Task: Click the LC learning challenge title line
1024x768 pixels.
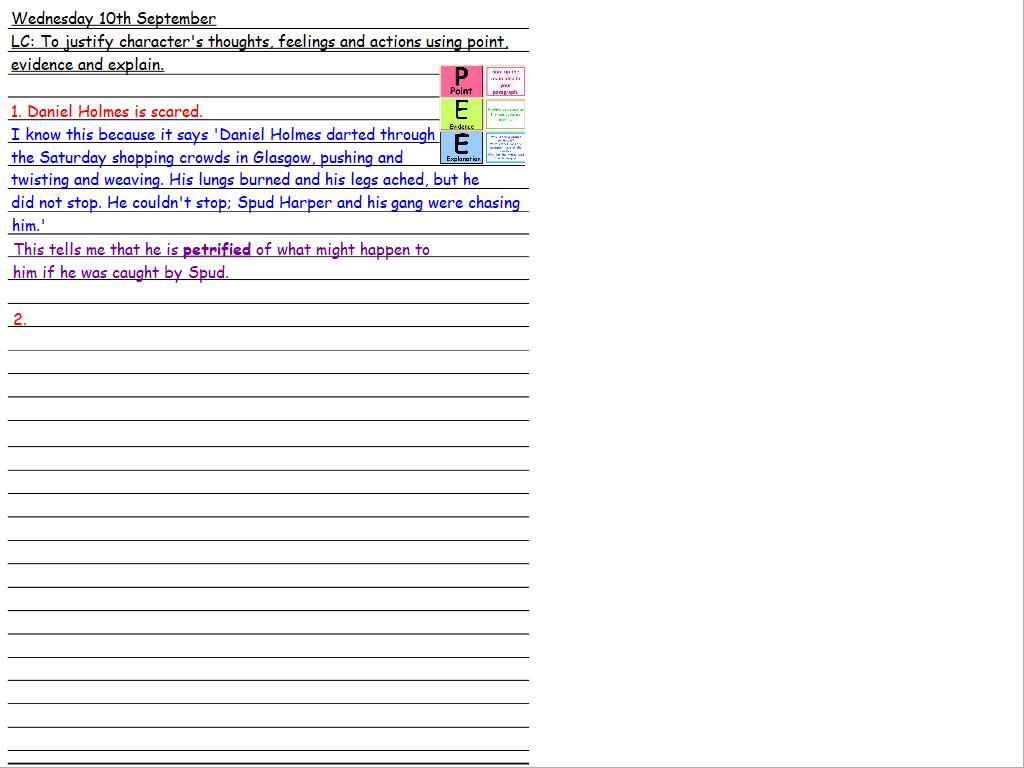Action: pyautogui.click(x=259, y=42)
